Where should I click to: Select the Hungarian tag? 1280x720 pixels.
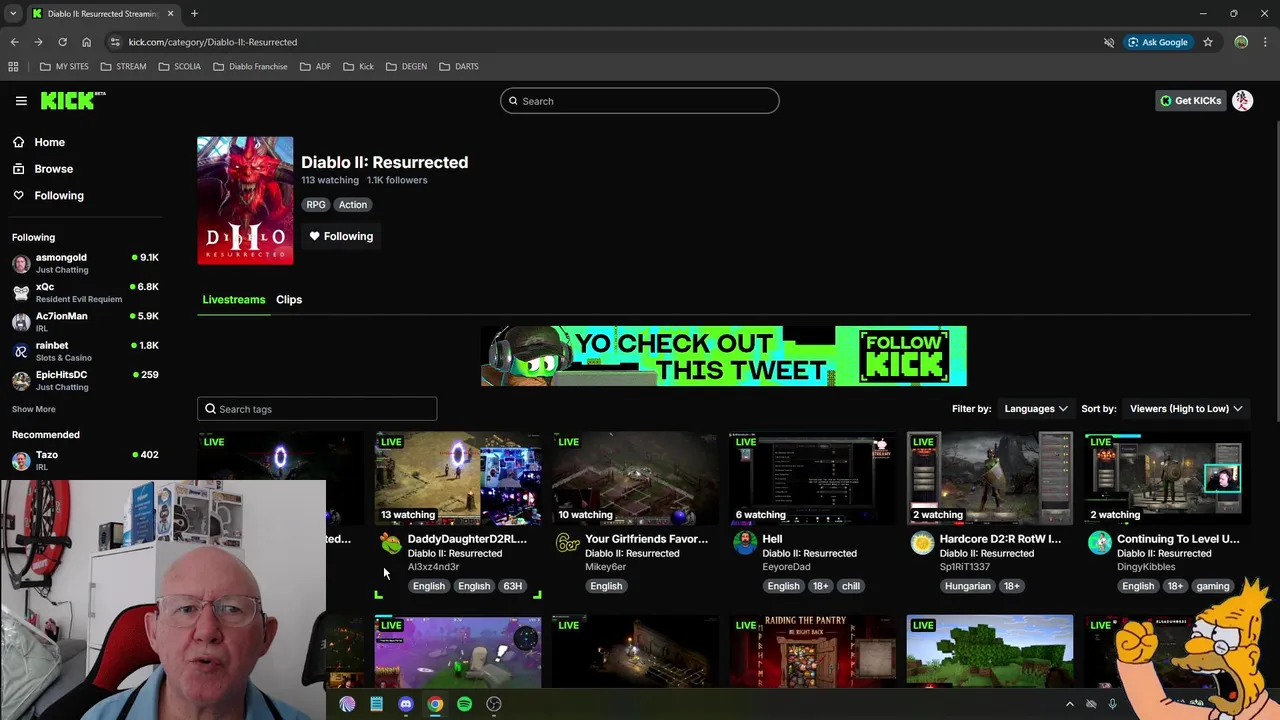pos(967,586)
